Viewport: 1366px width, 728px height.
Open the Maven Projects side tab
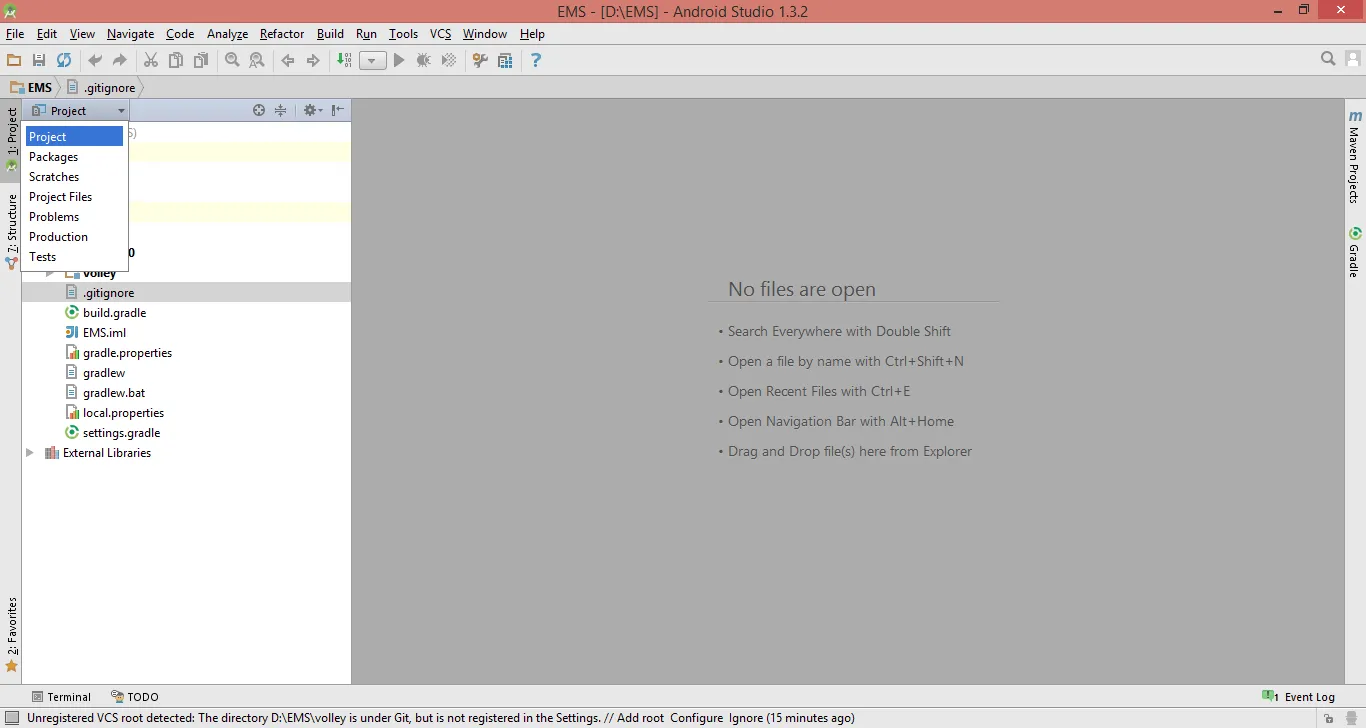[x=1355, y=157]
